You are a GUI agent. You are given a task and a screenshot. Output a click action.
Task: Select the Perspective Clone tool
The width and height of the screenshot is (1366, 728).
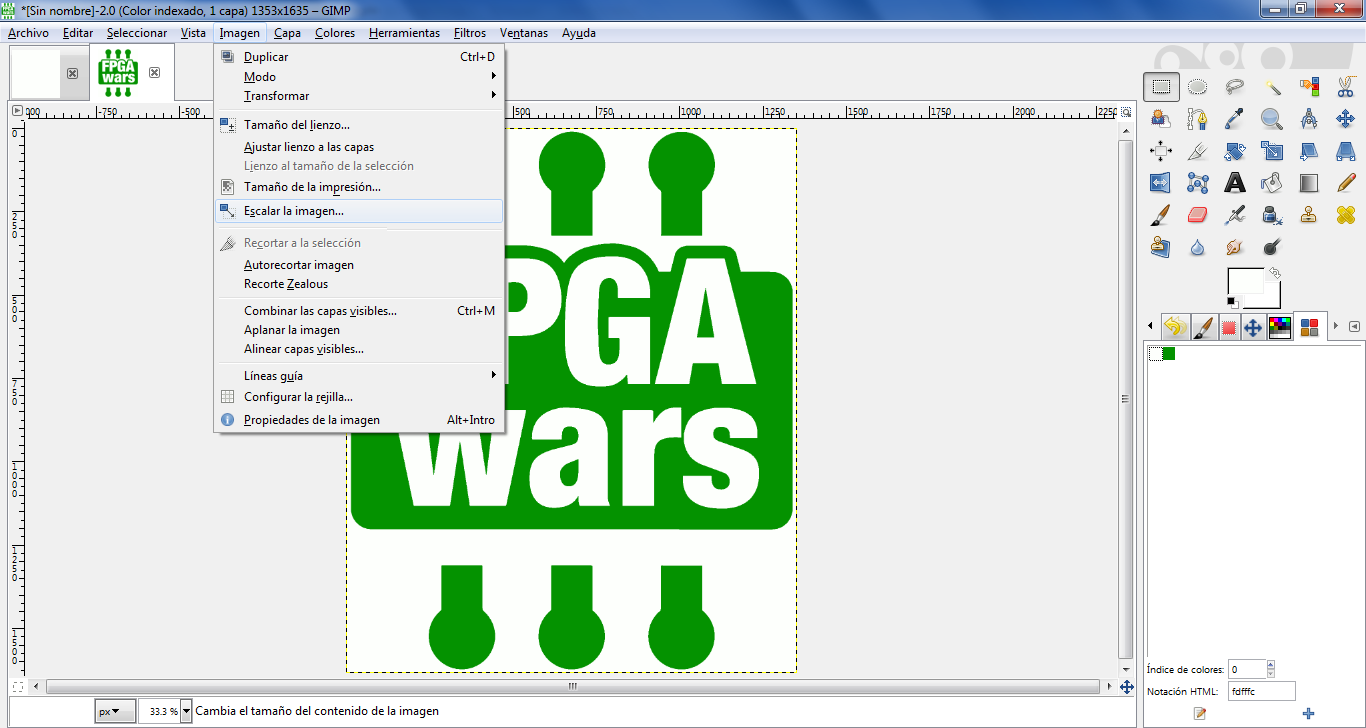[x=1161, y=247]
